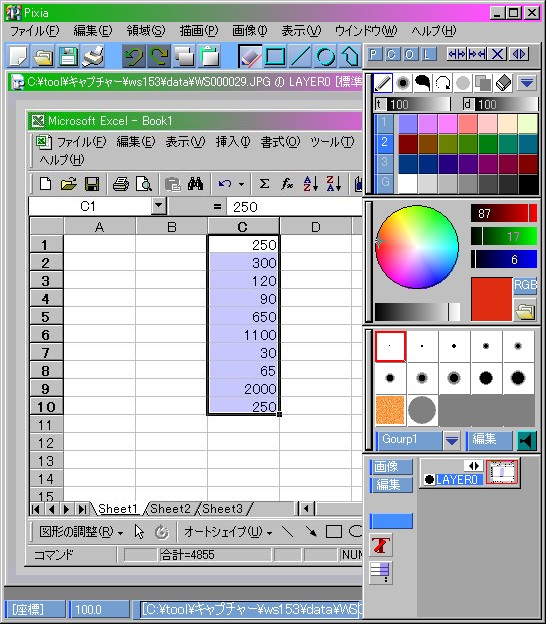Redo action with green arrow icon
Image resolution: width=546 pixels, height=624 pixels.
[158, 56]
